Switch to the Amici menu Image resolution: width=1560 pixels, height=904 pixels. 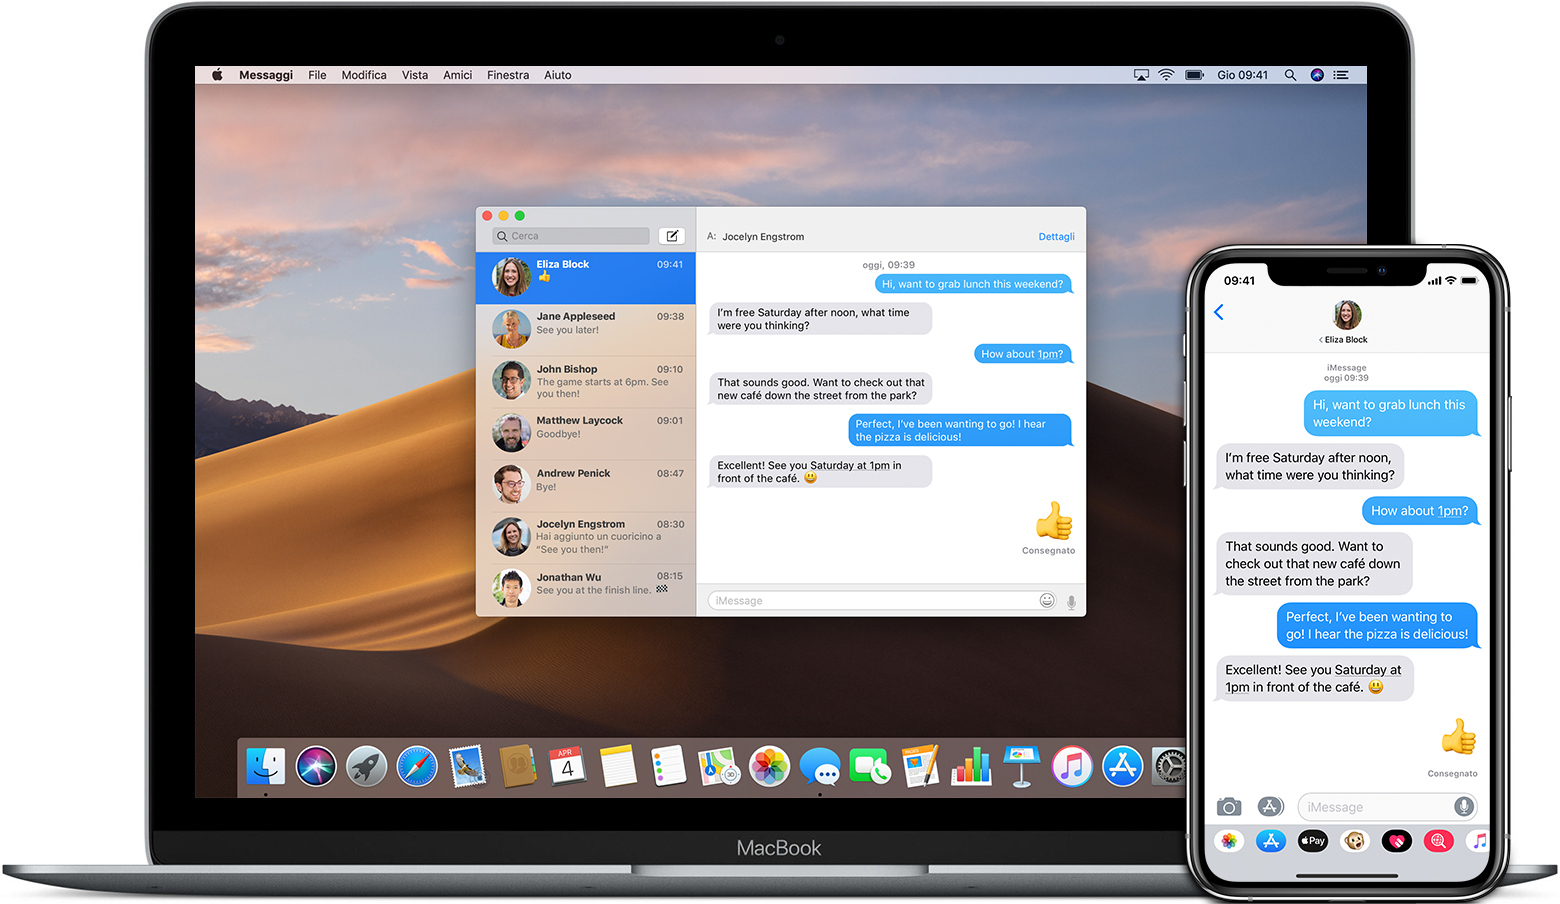(457, 74)
